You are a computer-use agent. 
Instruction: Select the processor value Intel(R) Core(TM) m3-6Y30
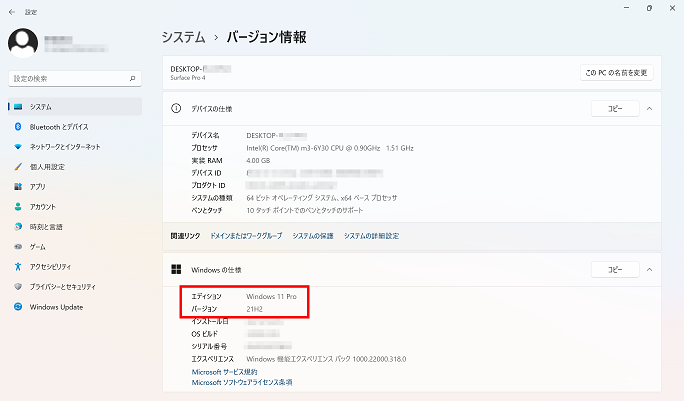coord(330,148)
